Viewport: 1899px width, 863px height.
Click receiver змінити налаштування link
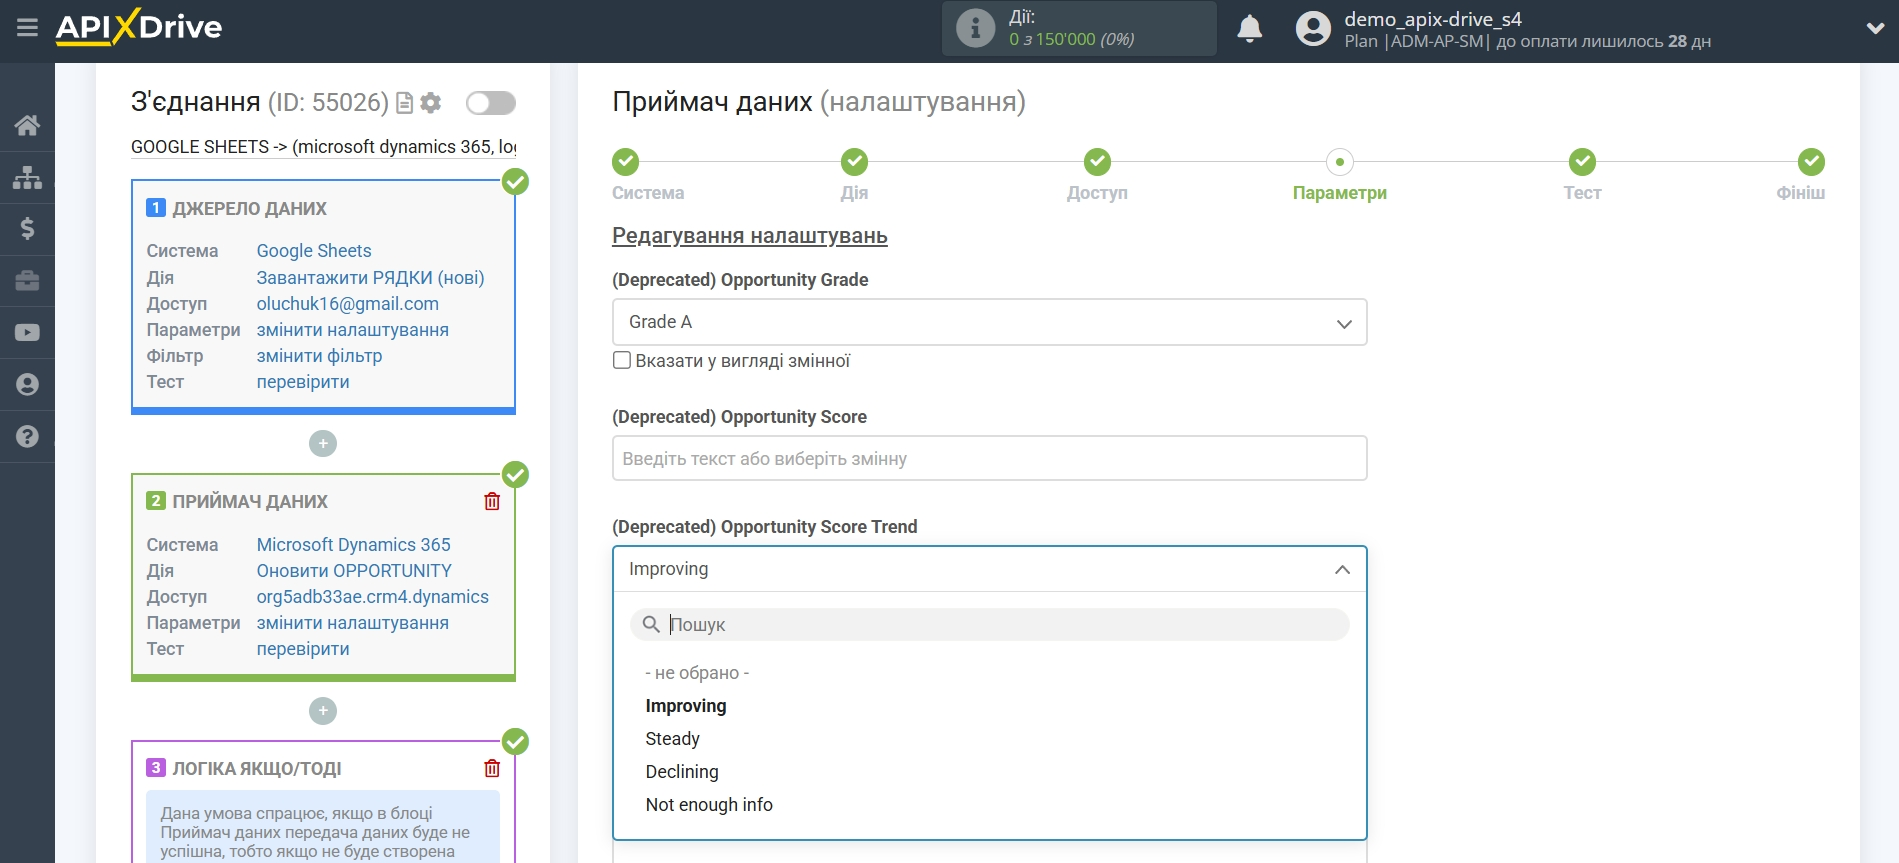coord(352,623)
